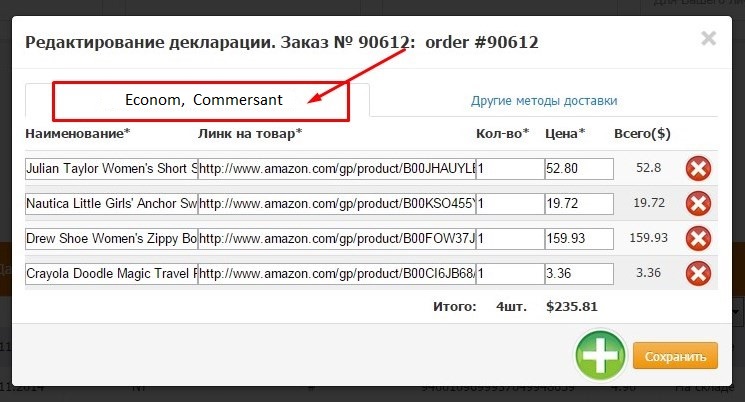Change the price field showing 159.93

click(578, 238)
